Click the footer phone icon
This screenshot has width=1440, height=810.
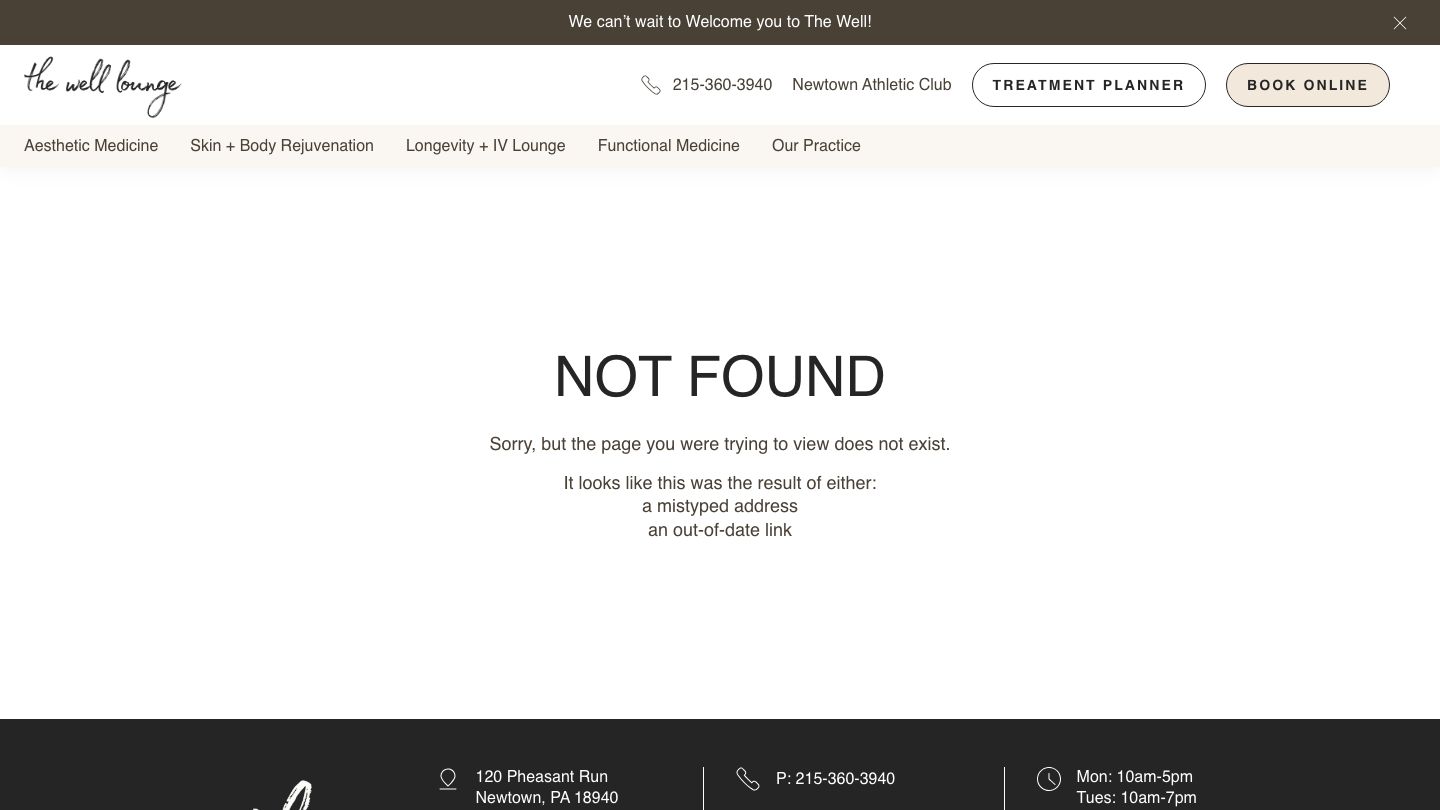[x=748, y=779]
